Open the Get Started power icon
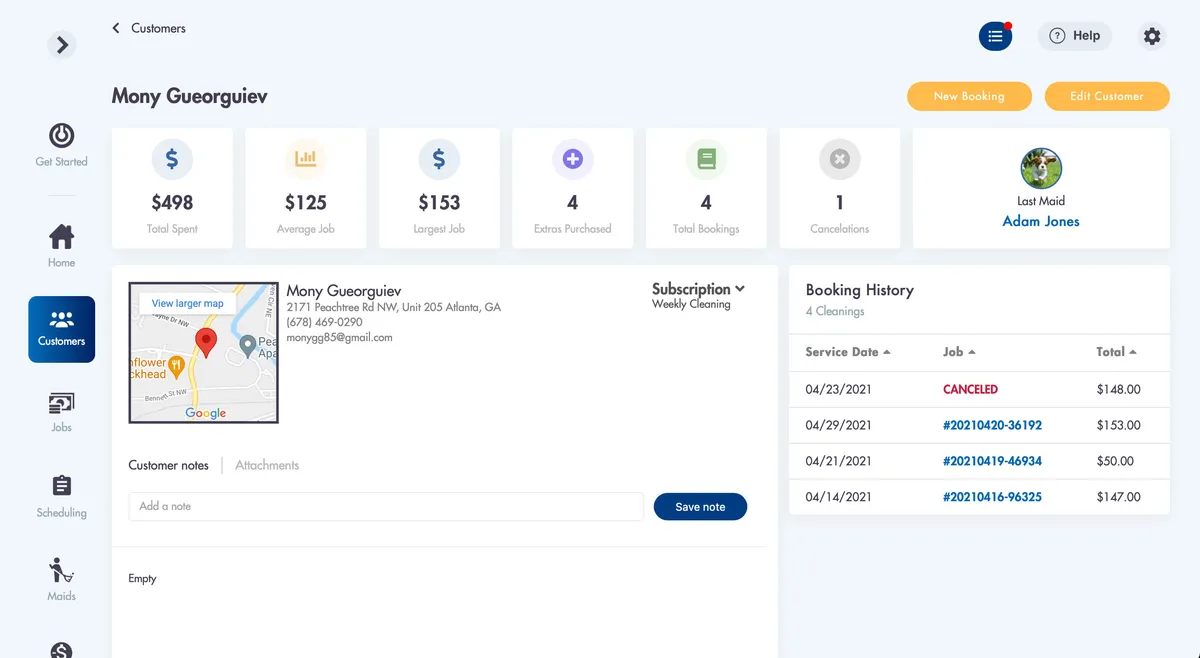The width and height of the screenshot is (1200, 658). point(61,137)
